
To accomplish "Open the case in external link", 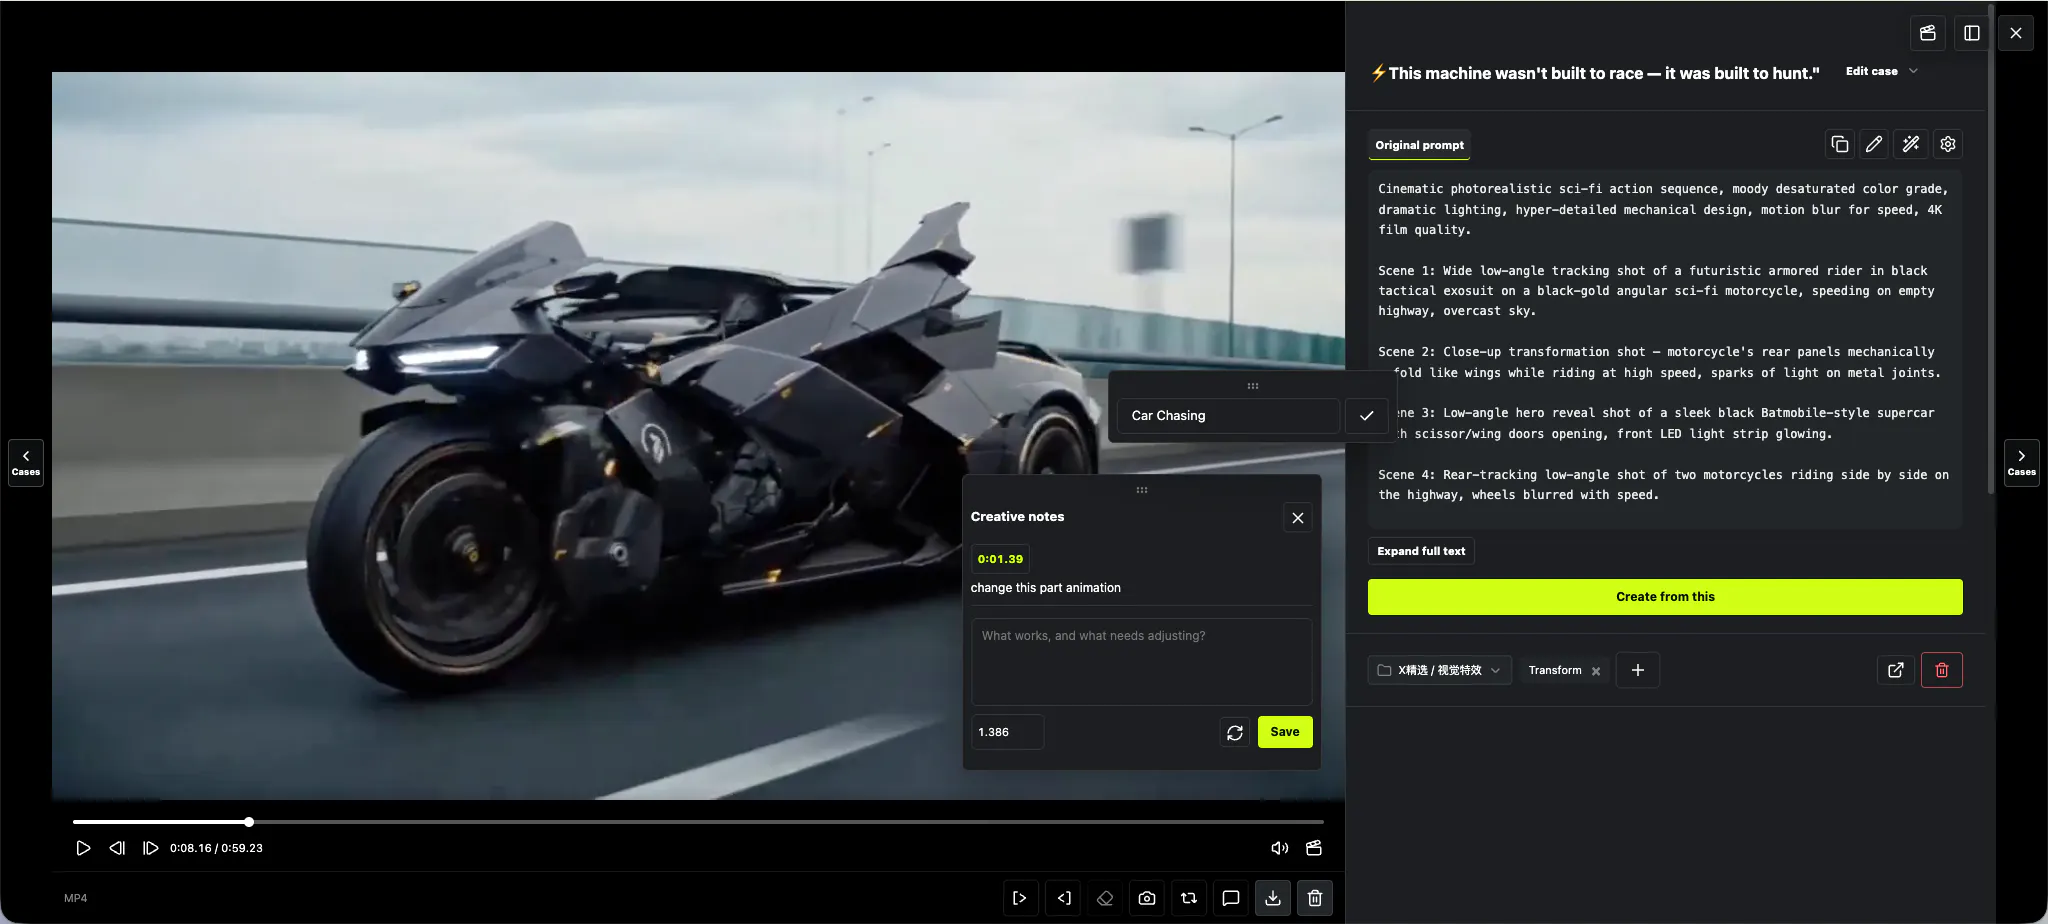I will pos(1896,670).
